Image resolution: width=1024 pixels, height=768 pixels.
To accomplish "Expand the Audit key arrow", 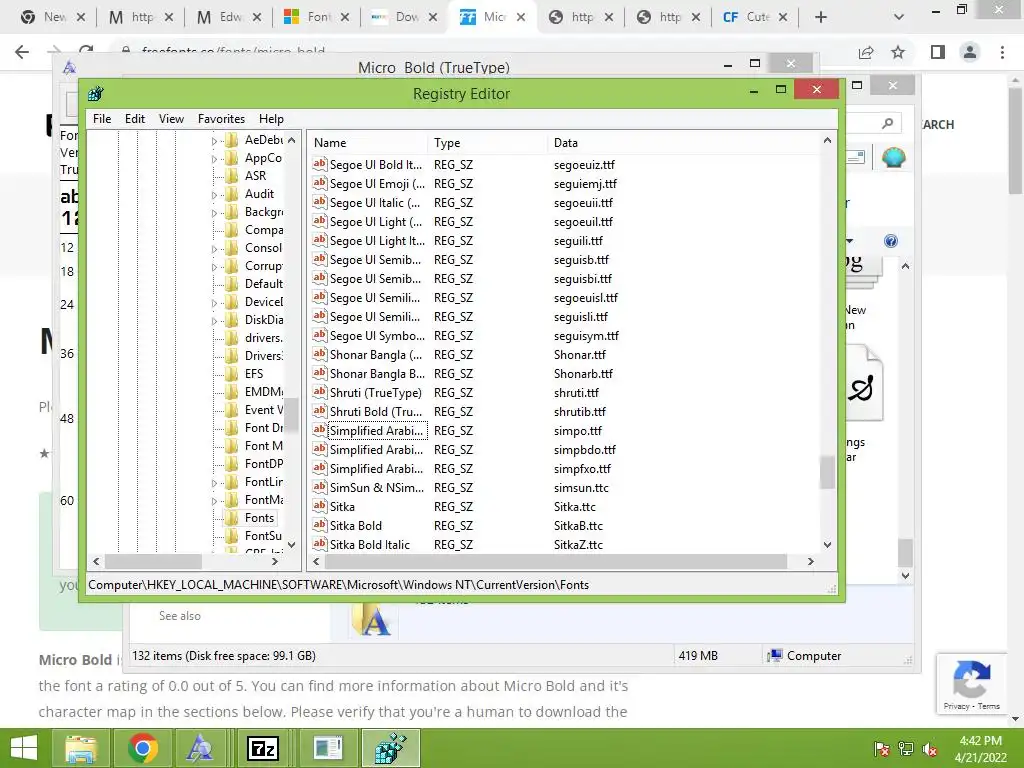I will pyautogui.click(x=214, y=195).
